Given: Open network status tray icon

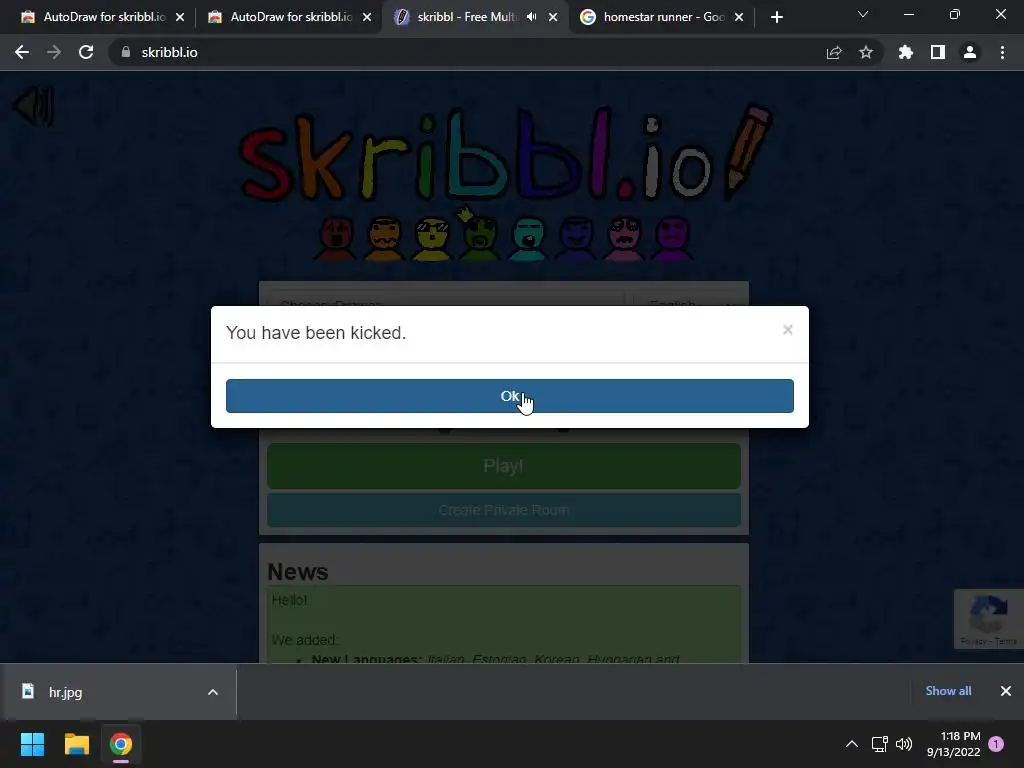Looking at the screenshot, I should click(879, 744).
